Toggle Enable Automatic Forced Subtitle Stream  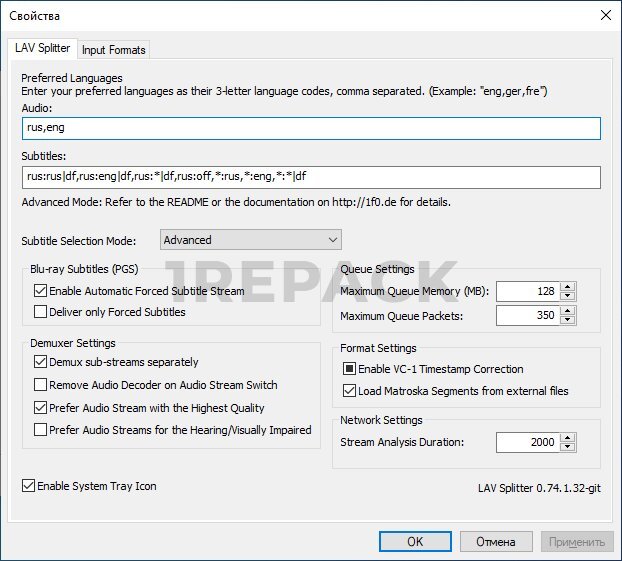pyautogui.click(x=40, y=291)
